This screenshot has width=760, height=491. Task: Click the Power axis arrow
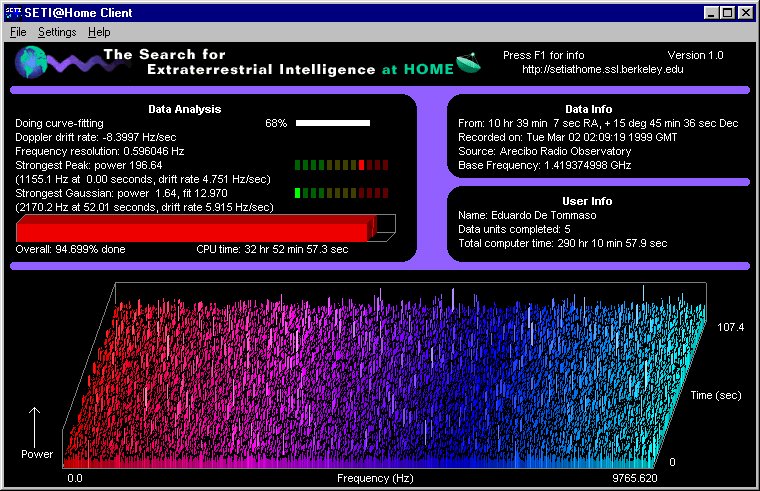tap(34, 428)
